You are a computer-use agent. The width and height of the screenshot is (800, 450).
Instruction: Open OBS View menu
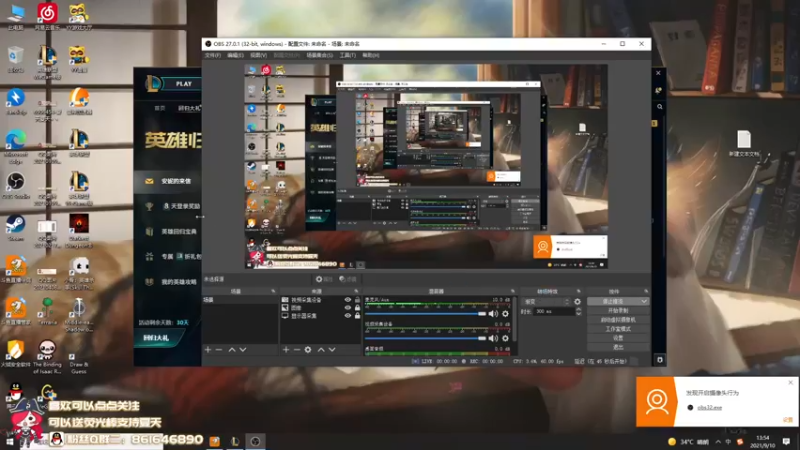pos(258,55)
